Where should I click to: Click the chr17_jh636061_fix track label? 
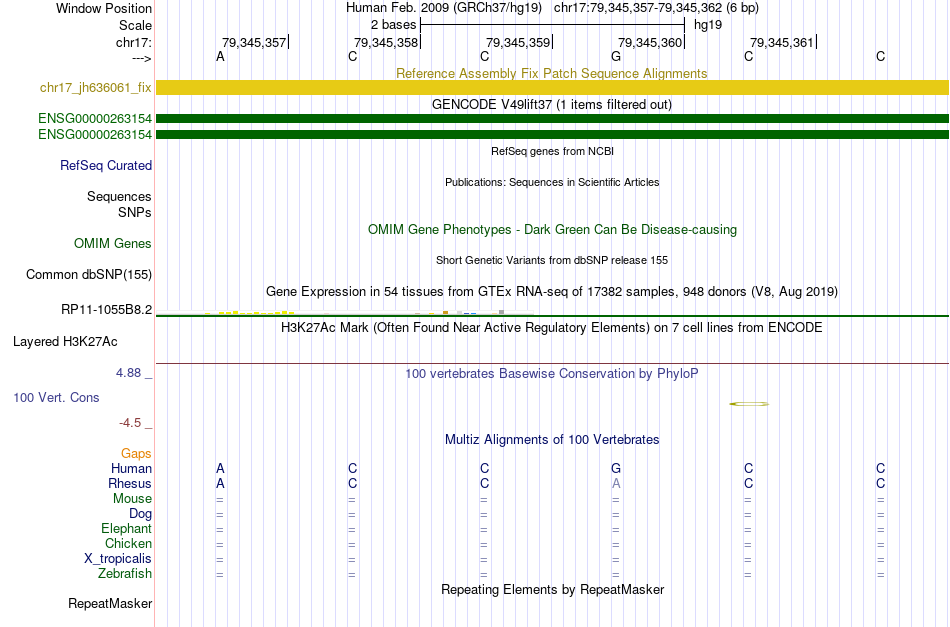(x=95, y=87)
